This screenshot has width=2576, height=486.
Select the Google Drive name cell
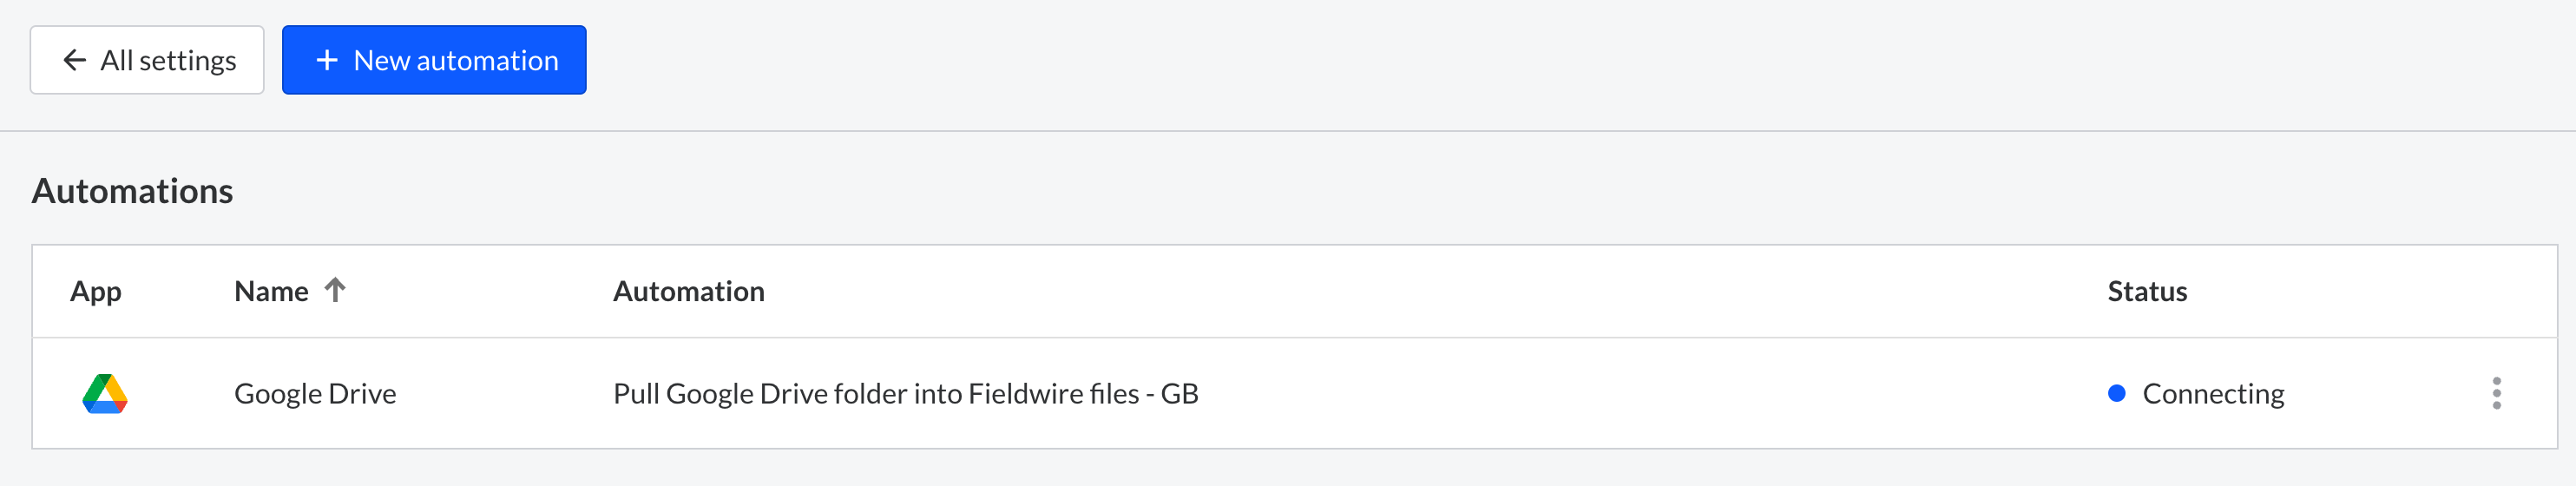click(315, 393)
